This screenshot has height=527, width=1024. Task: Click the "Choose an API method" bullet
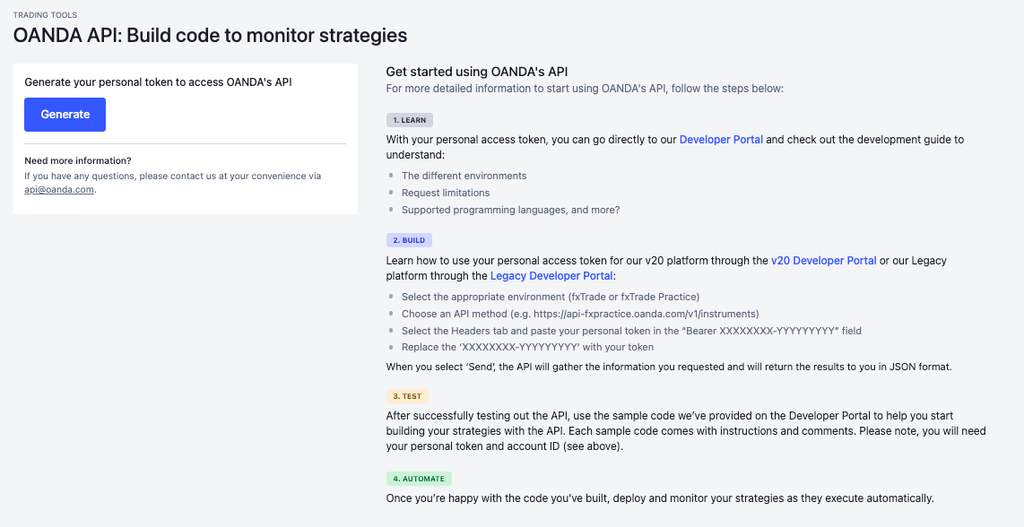(x=580, y=314)
